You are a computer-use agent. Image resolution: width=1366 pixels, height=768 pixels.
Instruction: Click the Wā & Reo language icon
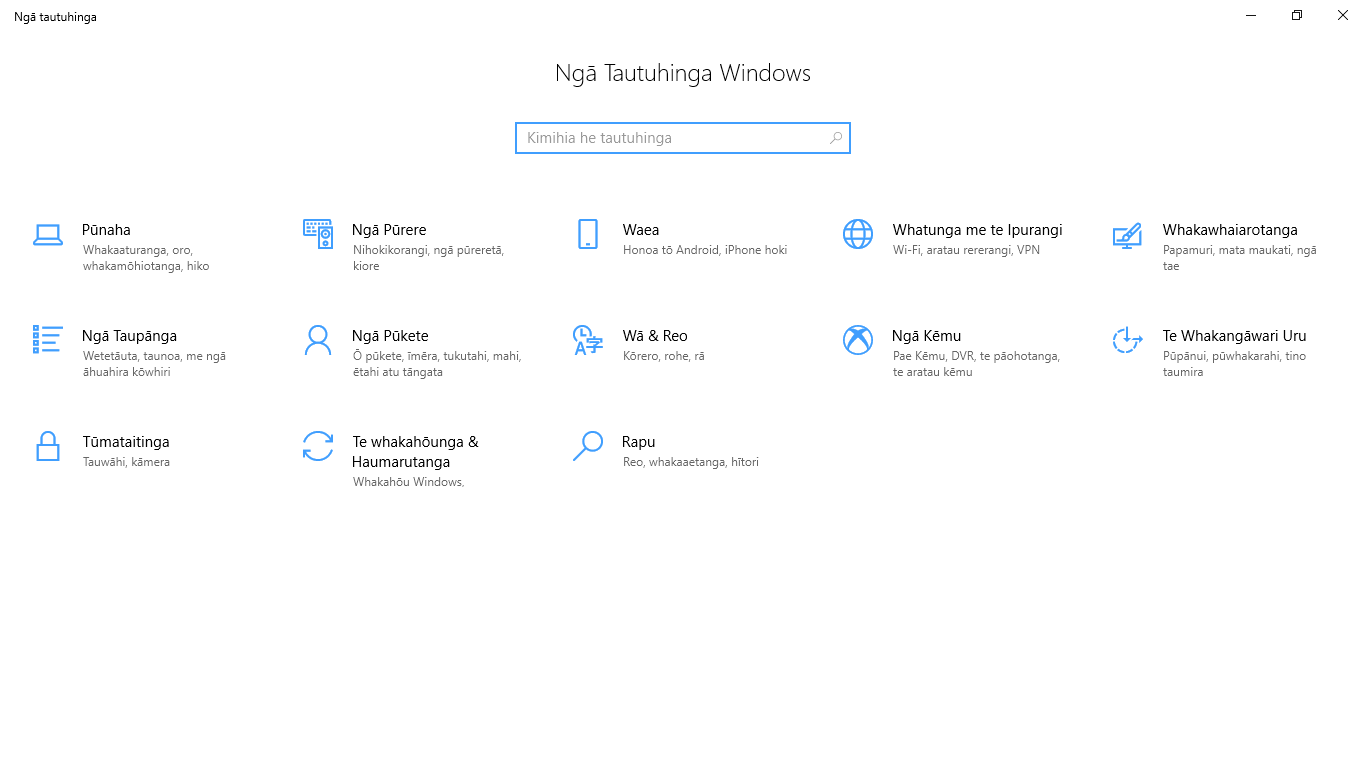587,340
